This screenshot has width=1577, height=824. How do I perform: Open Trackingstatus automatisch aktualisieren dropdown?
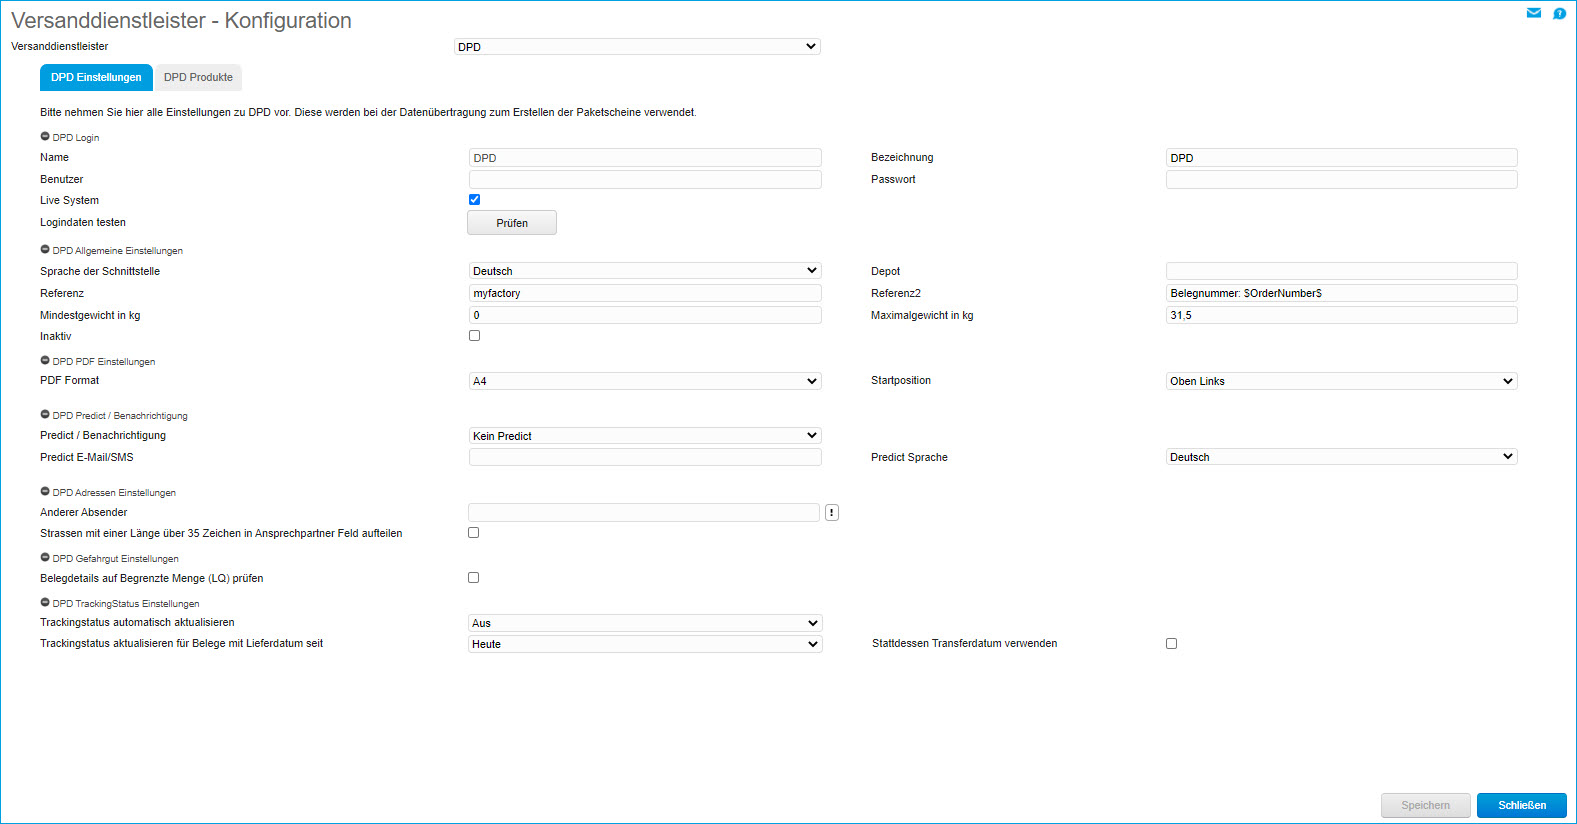[645, 623]
